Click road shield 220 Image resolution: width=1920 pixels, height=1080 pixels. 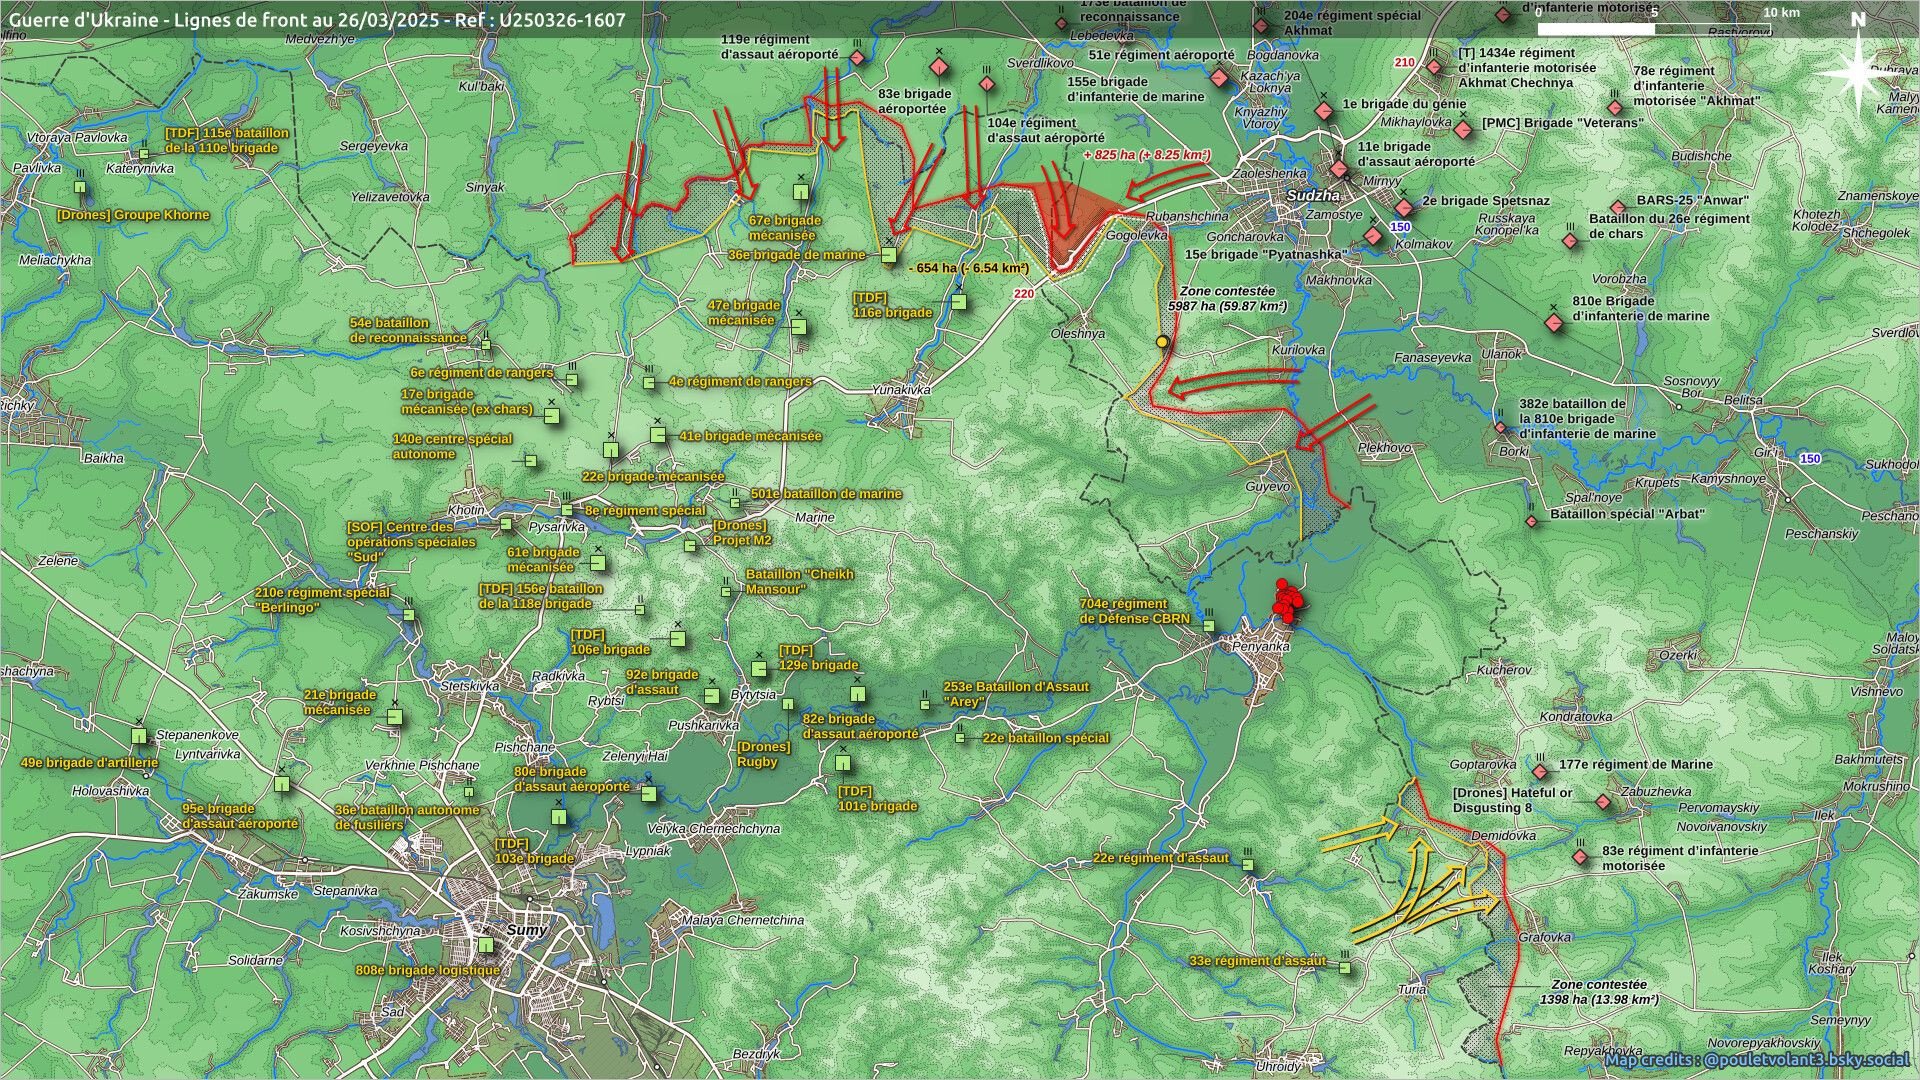pos(1024,294)
